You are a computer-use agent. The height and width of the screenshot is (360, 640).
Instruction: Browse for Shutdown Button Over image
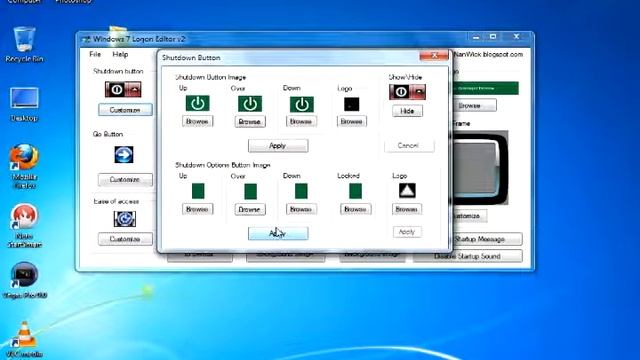(250, 122)
